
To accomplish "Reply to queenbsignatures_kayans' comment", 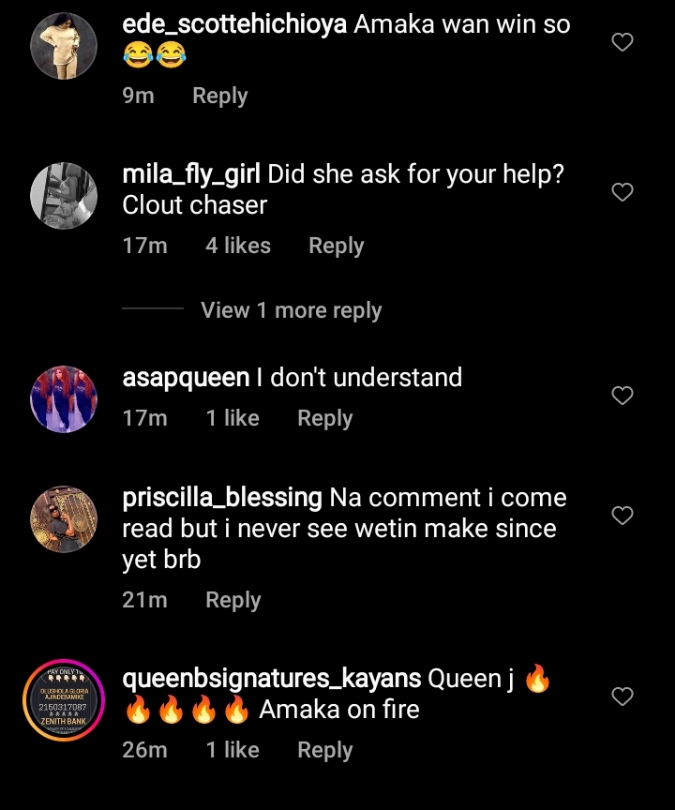I will click(325, 750).
